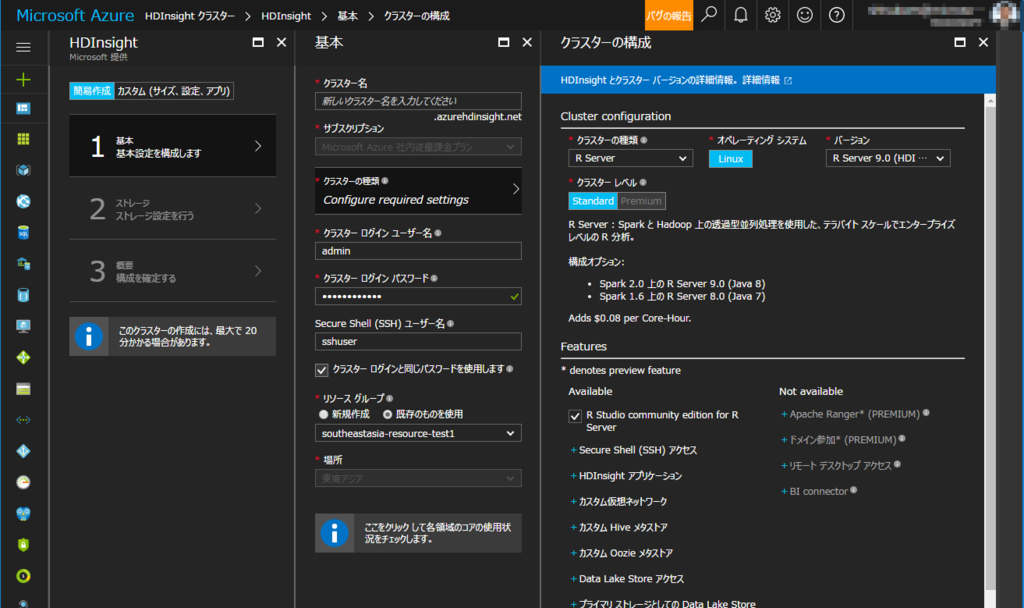The height and width of the screenshot is (608, 1024).
Task: Expand the Data Lake Store アクセス feature
Action: tap(627, 579)
